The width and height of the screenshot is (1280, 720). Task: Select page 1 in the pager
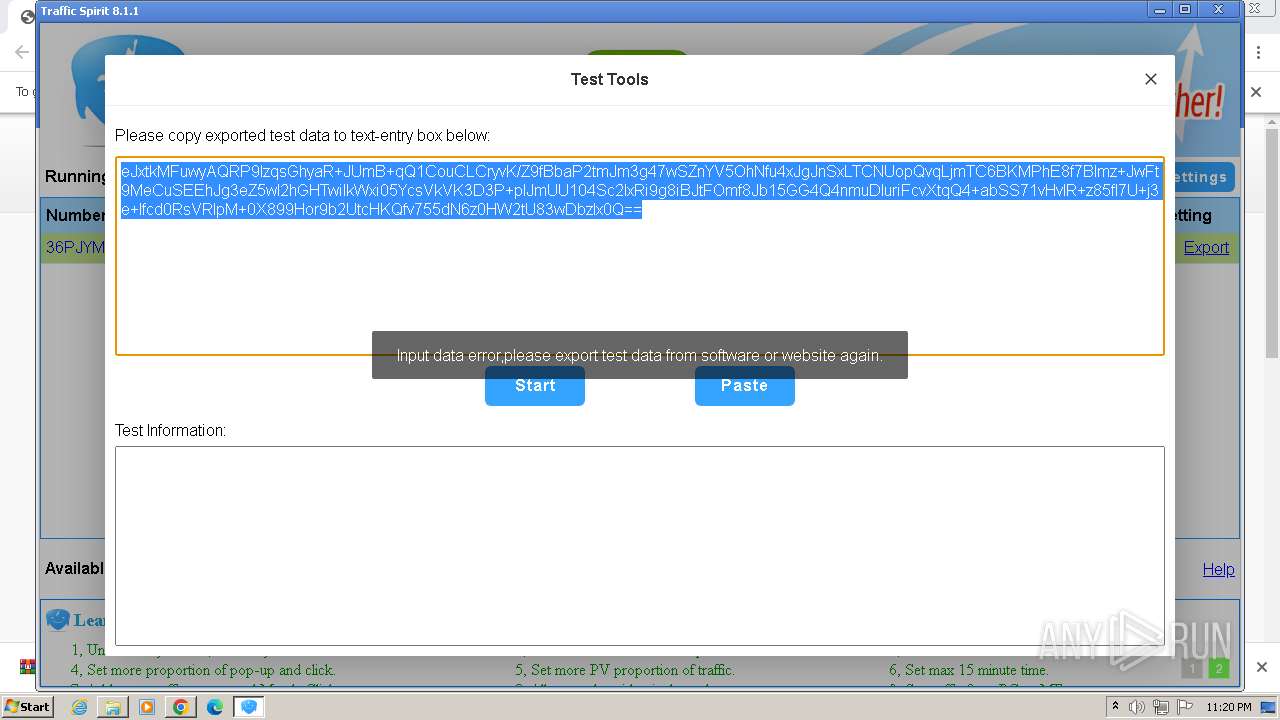point(1191,669)
